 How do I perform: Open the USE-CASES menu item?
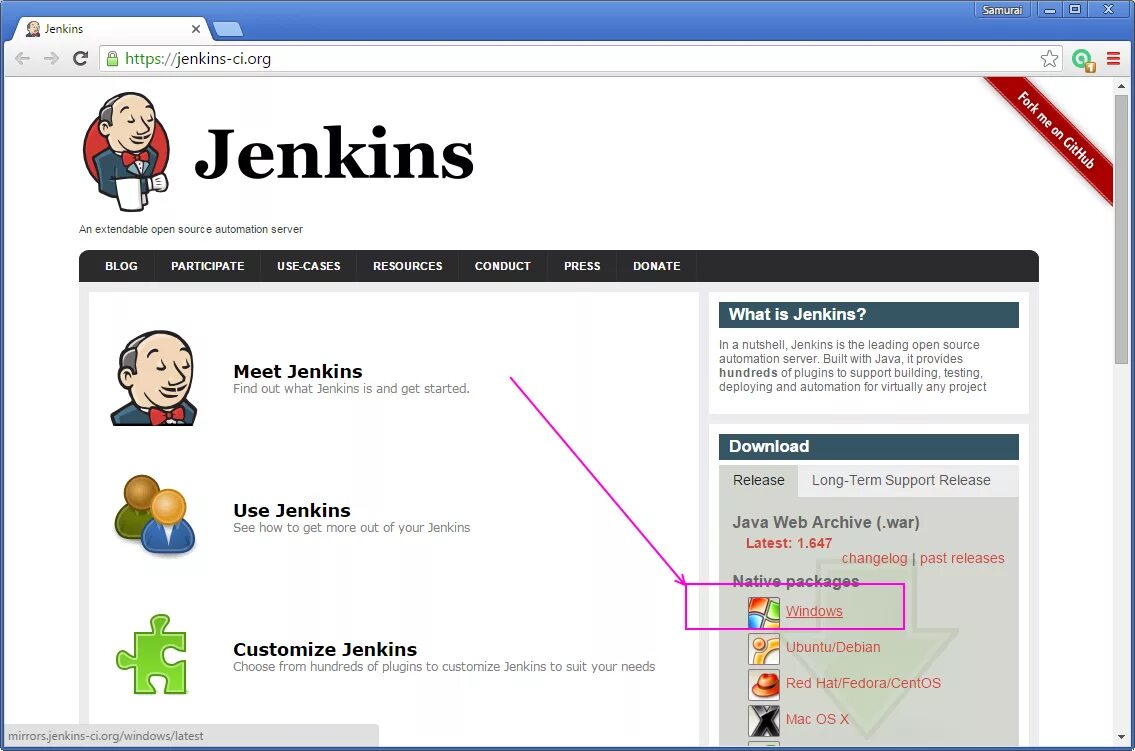coord(308,266)
